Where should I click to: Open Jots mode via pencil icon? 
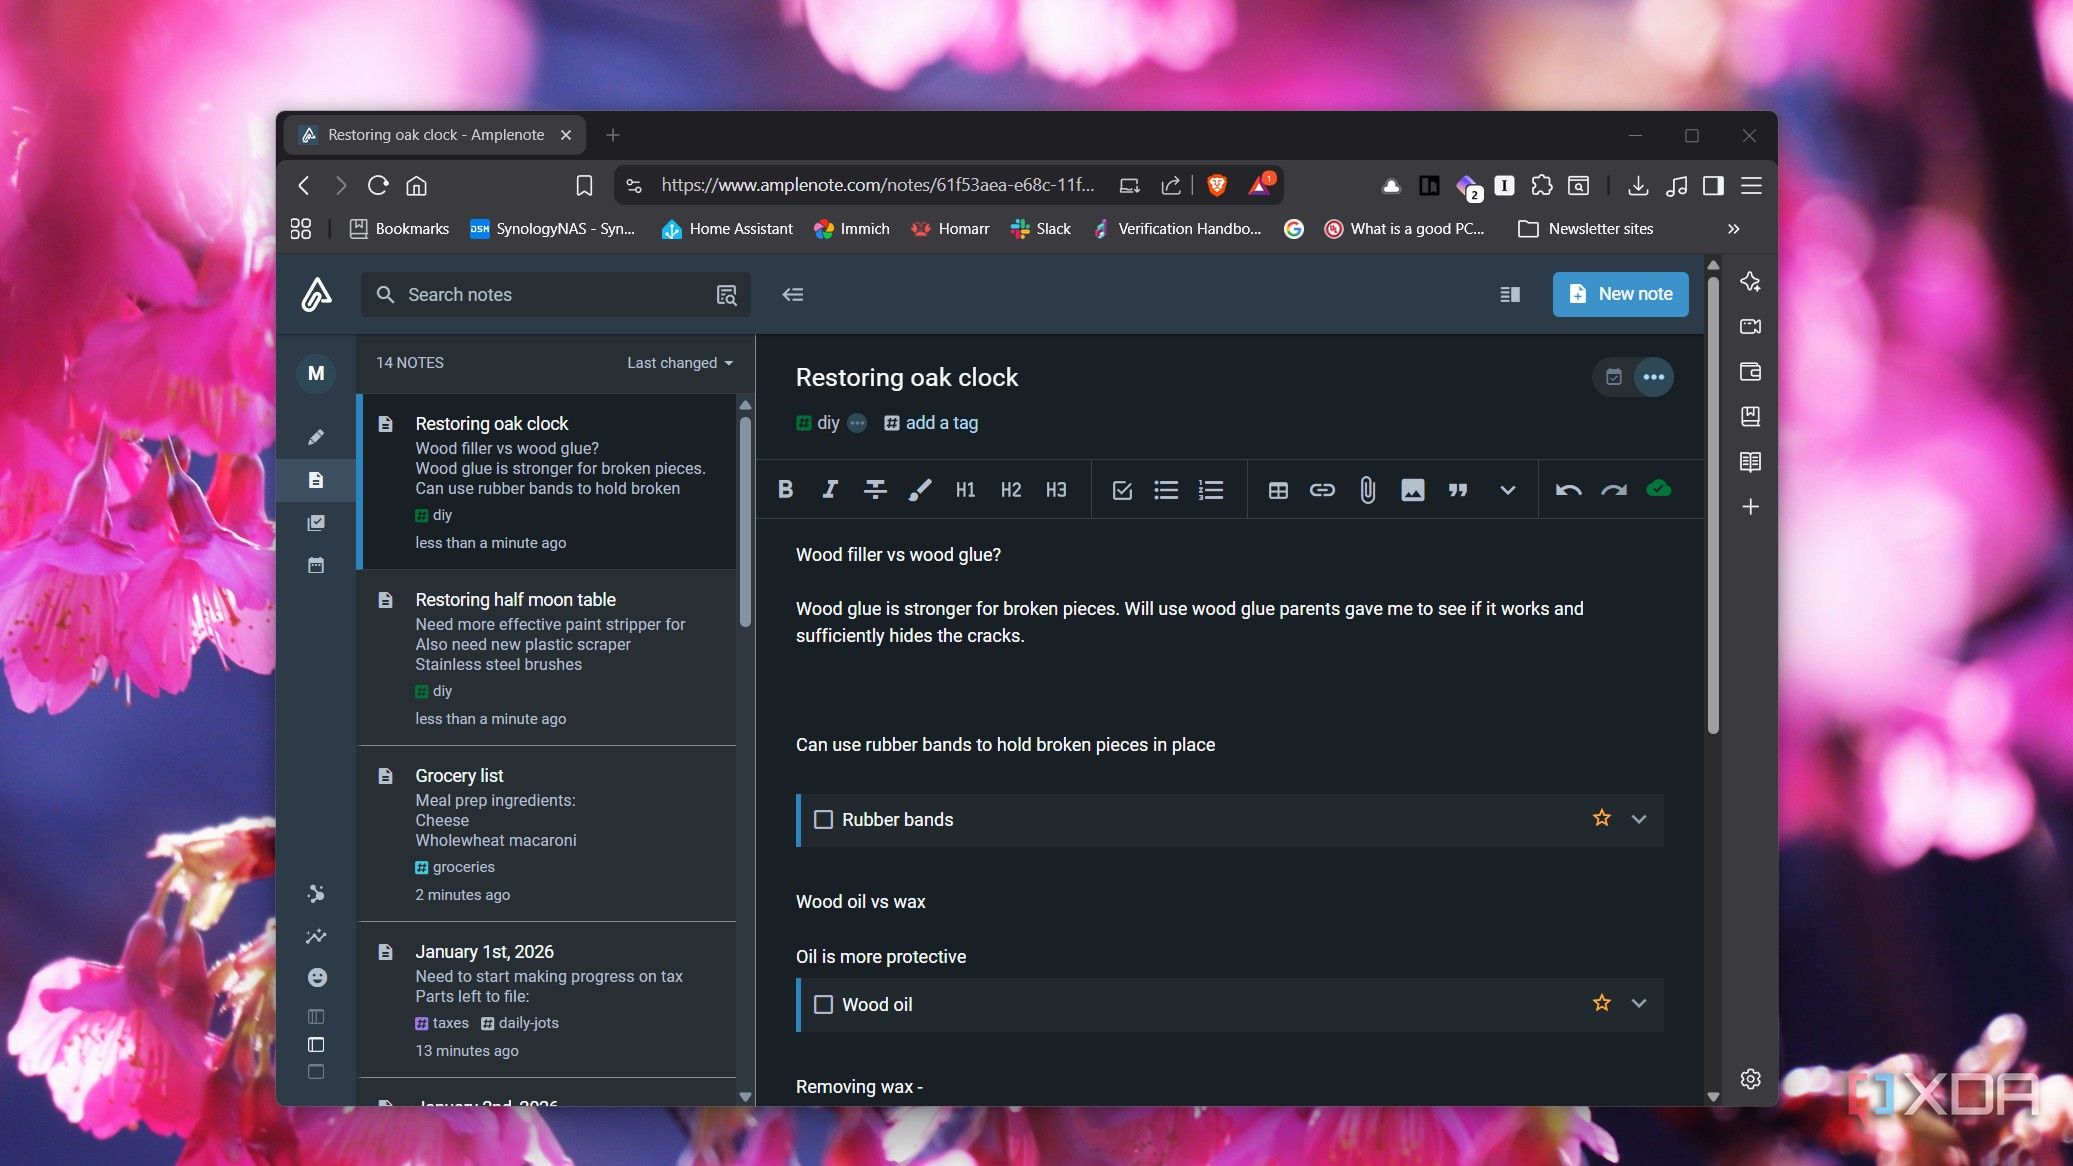click(x=316, y=437)
